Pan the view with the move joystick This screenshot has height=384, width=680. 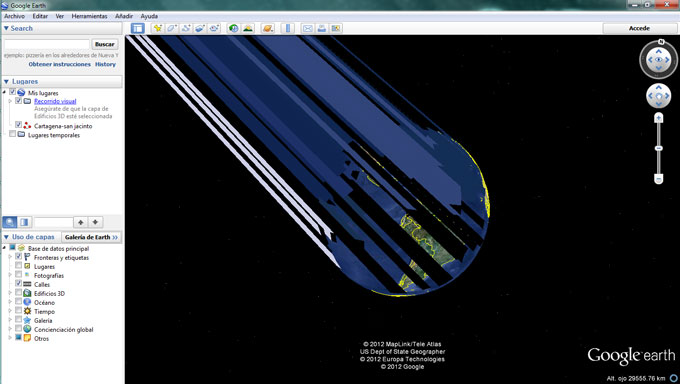click(x=658, y=96)
